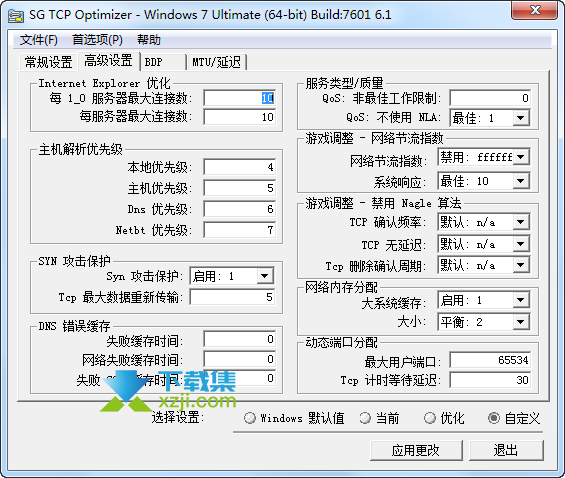Click the '动态端口分配' group label

[x=341, y=342]
